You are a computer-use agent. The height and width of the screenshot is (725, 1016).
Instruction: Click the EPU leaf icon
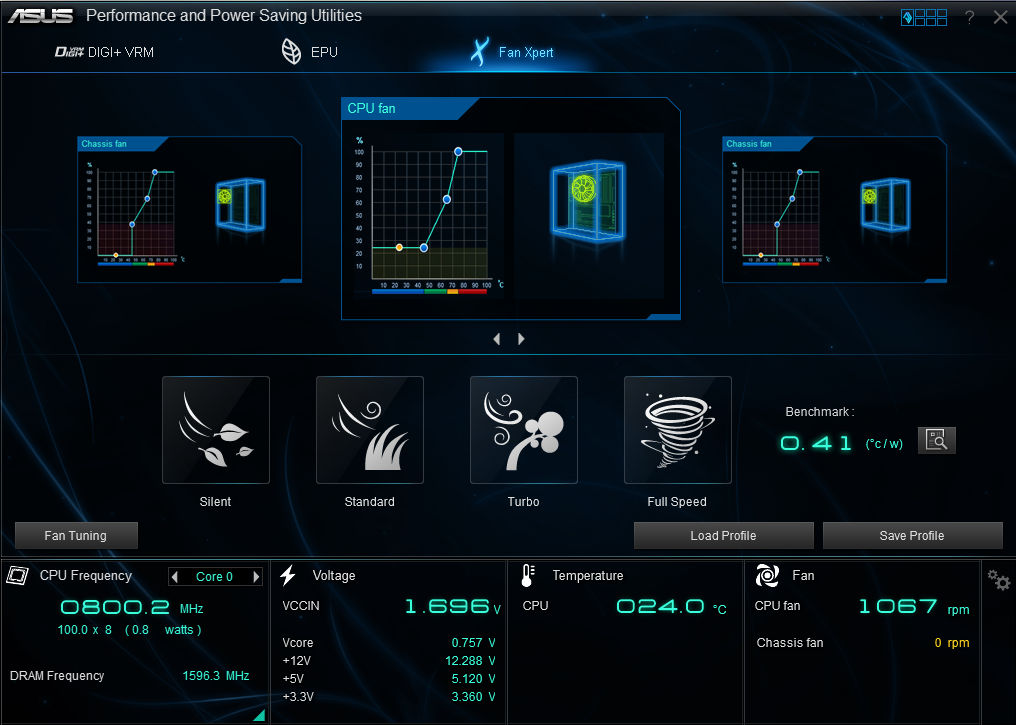point(292,52)
